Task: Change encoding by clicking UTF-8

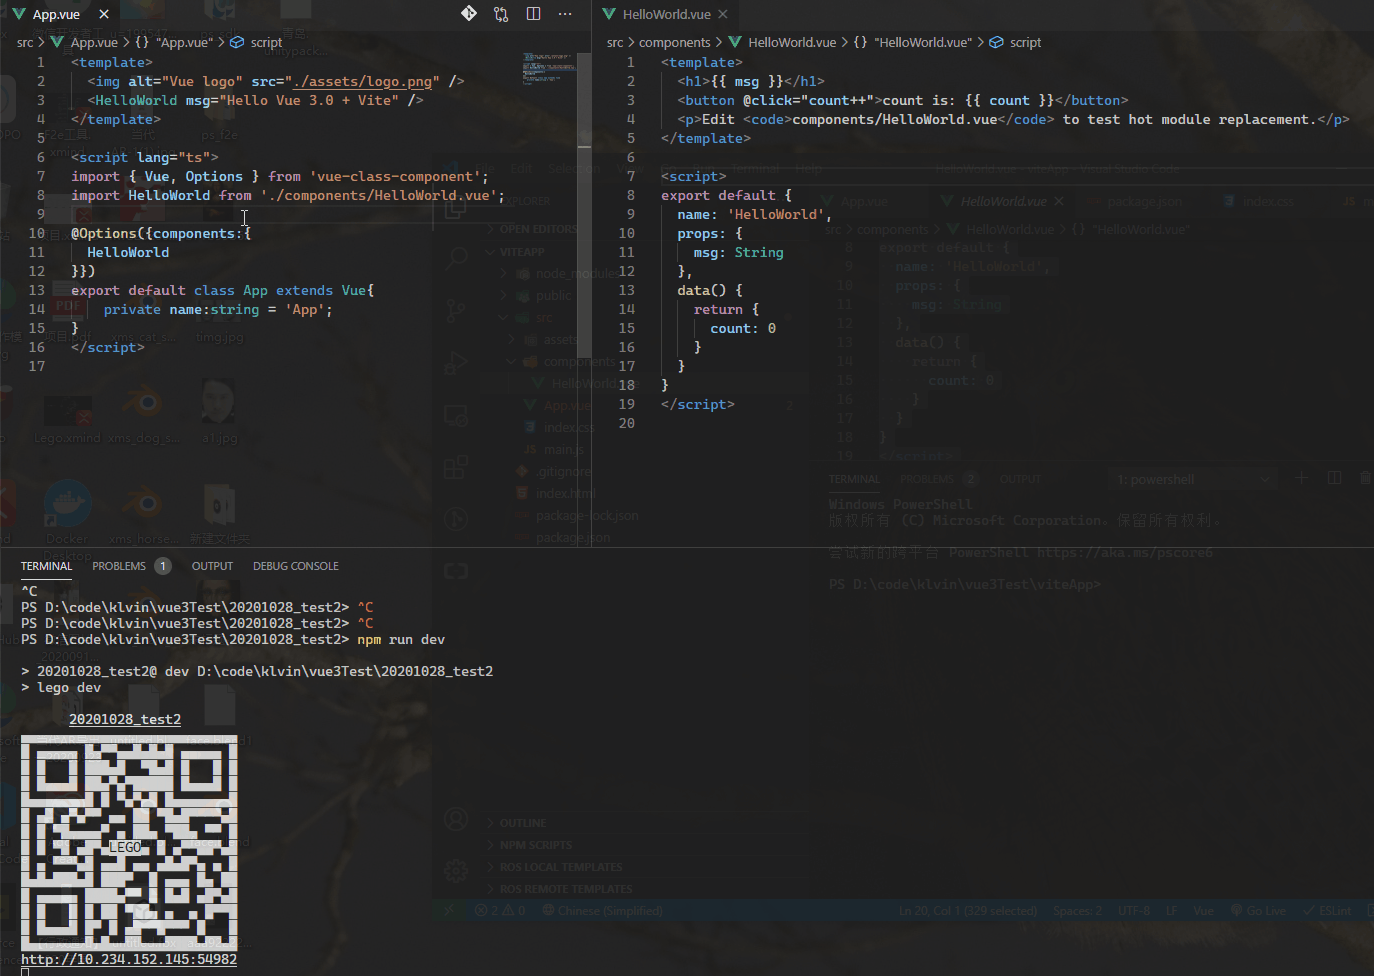Action: pos(1133,910)
